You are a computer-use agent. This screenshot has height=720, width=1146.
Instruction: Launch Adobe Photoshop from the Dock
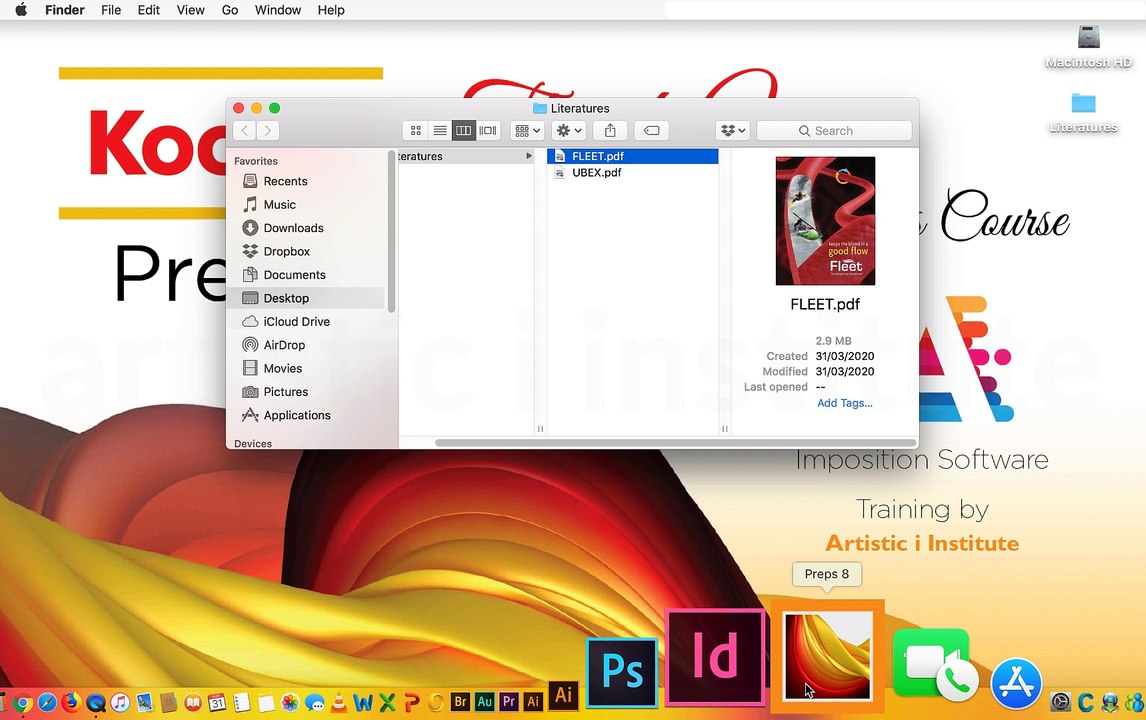click(x=621, y=672)
